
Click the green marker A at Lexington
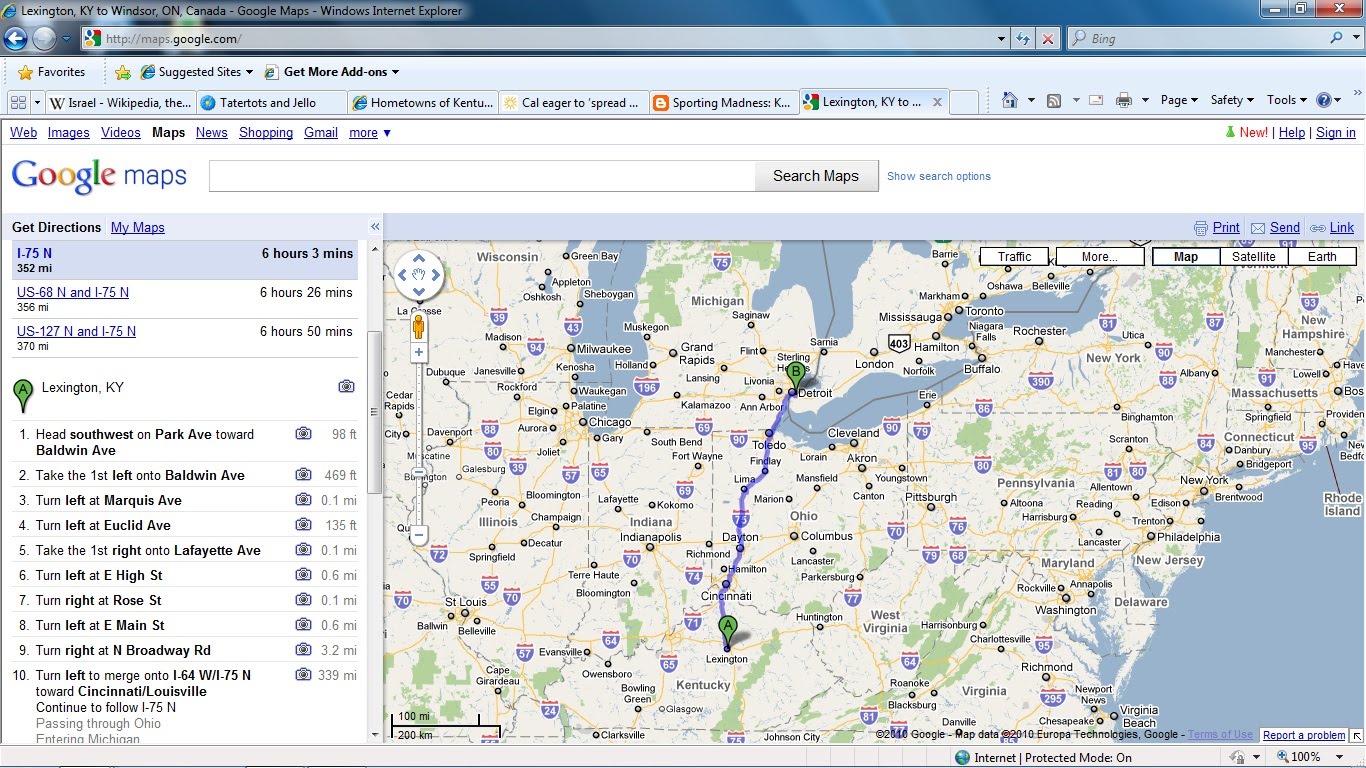[x=727, y=632]
